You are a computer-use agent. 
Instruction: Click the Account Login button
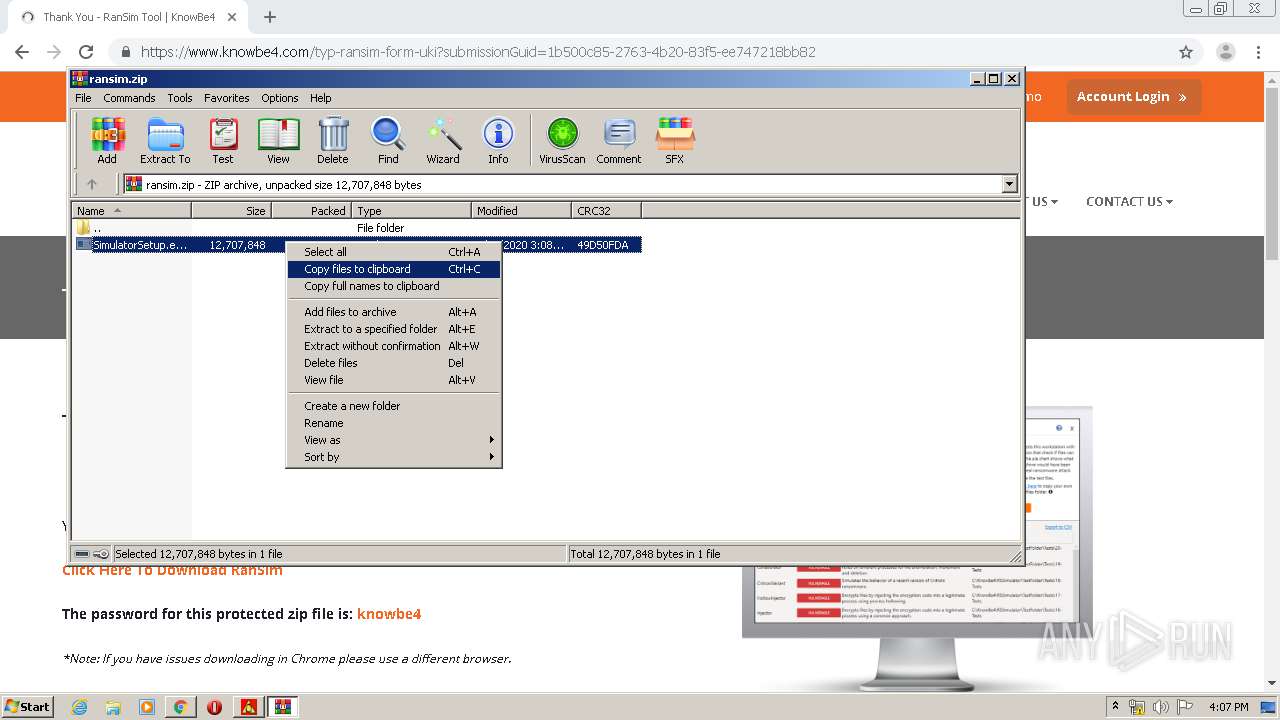pyautogui.click(x=1133, y=97)
